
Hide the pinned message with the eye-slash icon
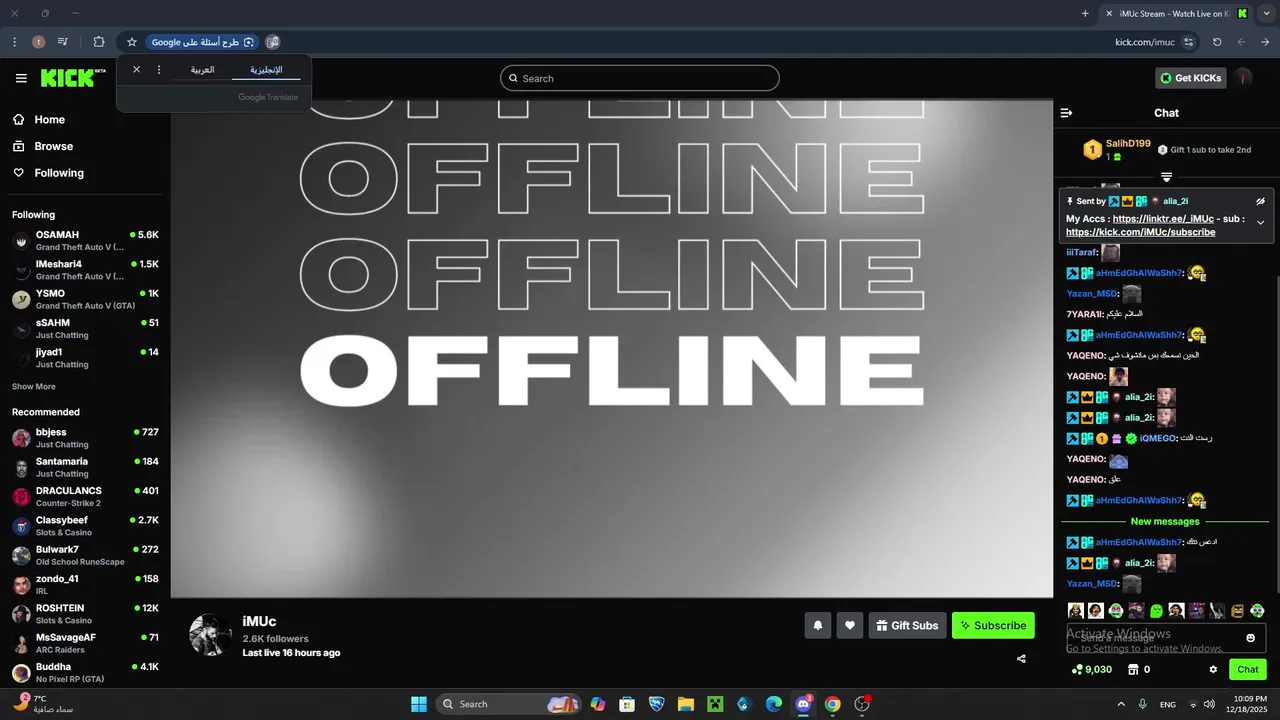click(1260, 201)
